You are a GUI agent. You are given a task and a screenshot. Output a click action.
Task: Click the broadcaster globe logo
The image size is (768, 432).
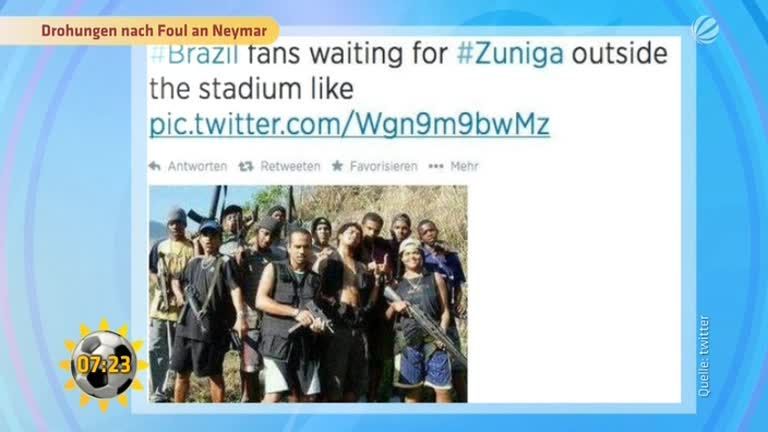tap(705, 30)
